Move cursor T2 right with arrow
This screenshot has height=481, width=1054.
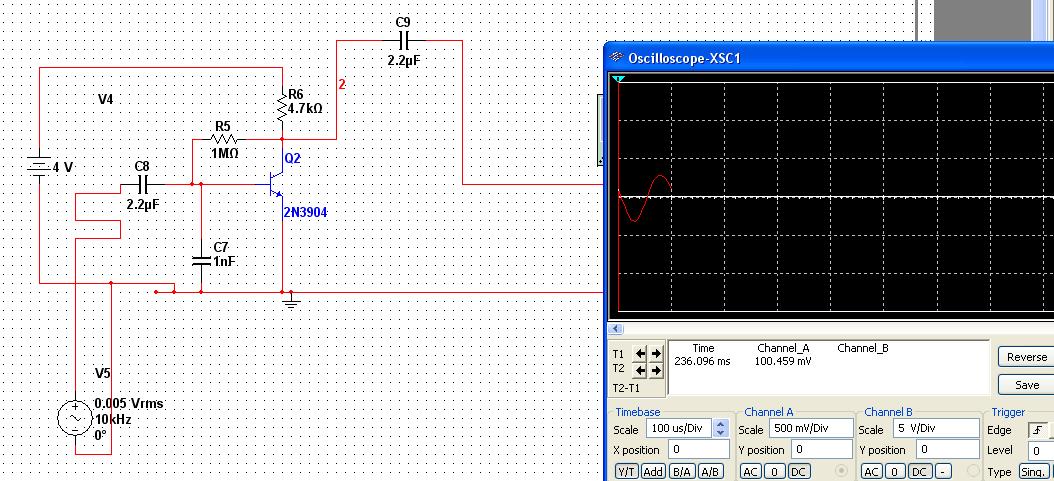click(656, 370)
